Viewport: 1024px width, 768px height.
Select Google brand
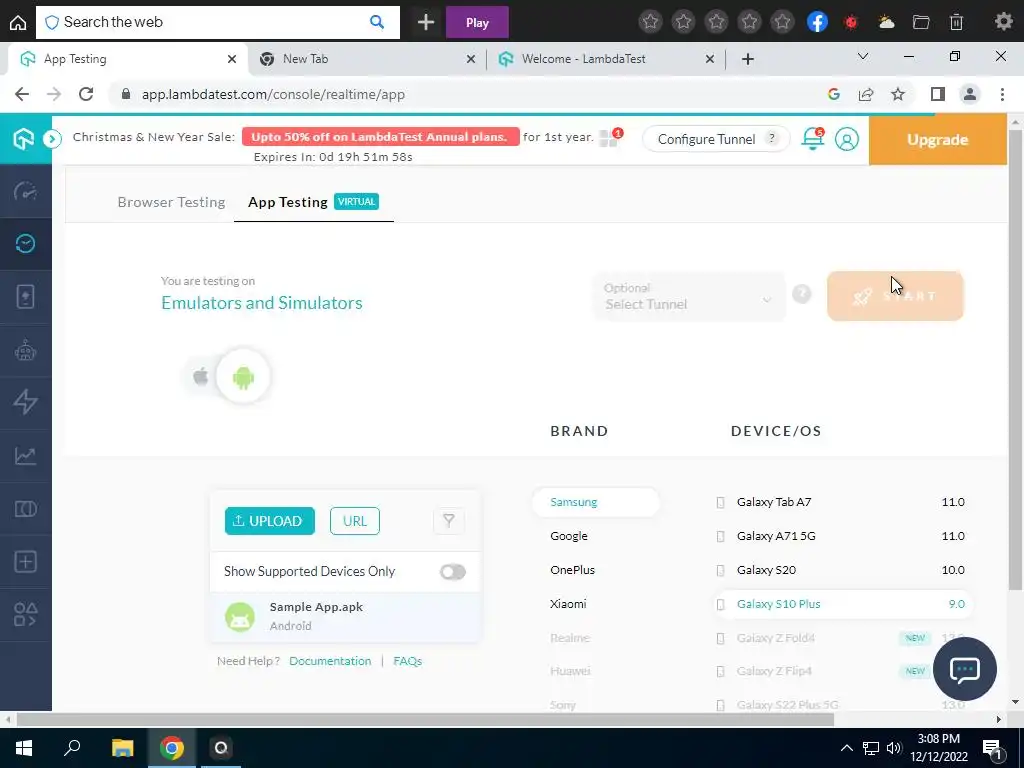(569, 536)
